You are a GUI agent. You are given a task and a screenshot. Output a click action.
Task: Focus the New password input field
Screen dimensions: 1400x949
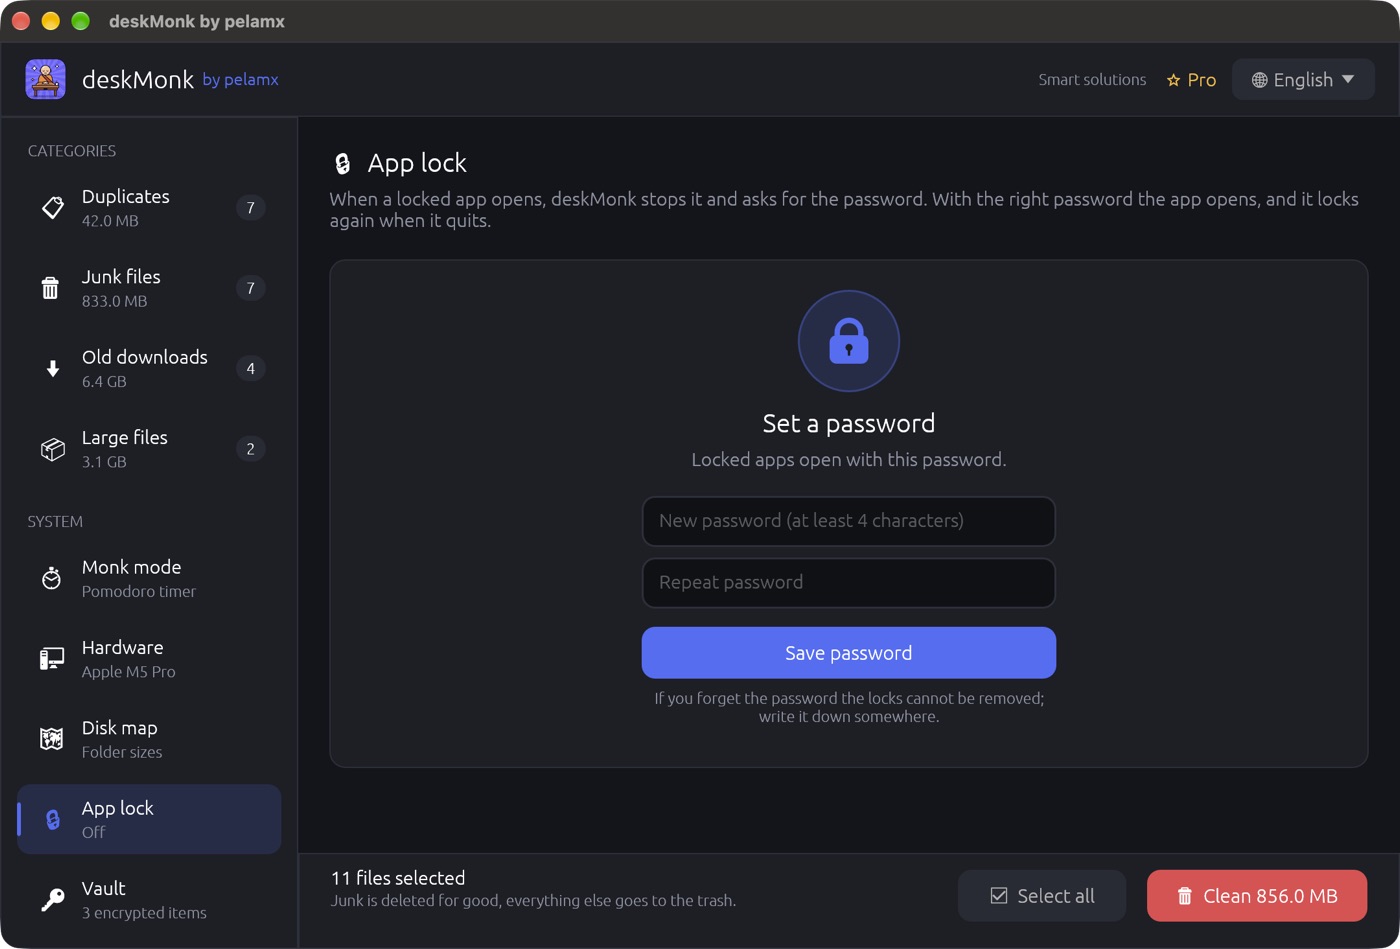point(849,521)
